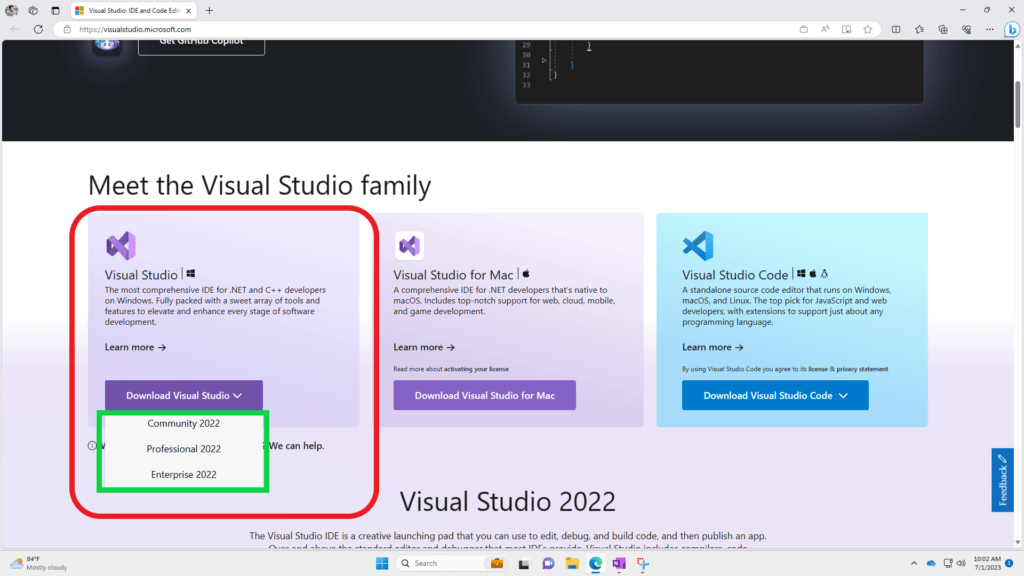1024x576 pixels.
Task: Open the Visual Studio Code license link
Action: (x=818, y=369)
